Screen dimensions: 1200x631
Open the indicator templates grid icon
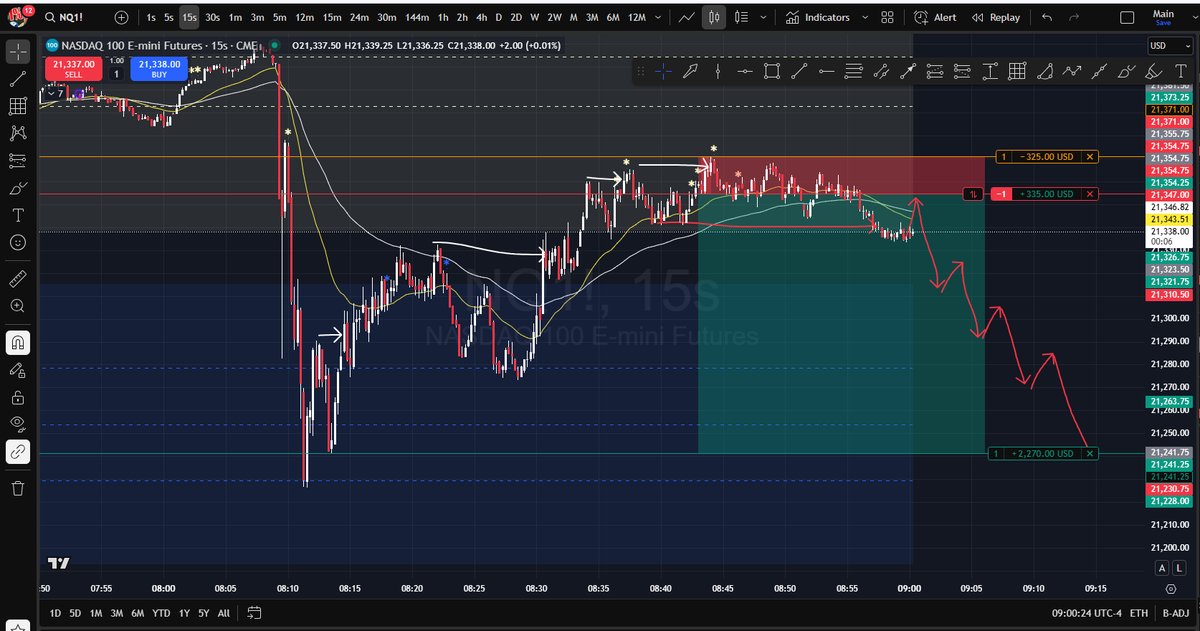click(x=888, y=17)
